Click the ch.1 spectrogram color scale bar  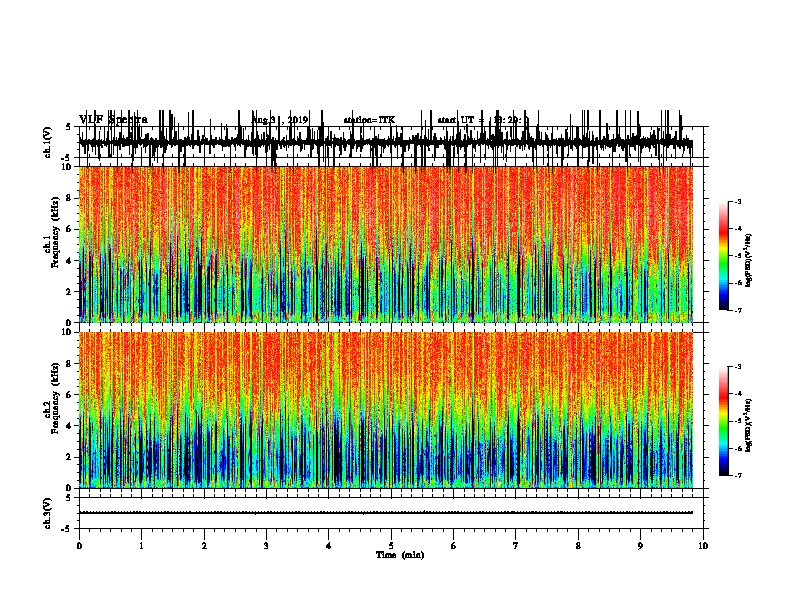coord(724,256)
